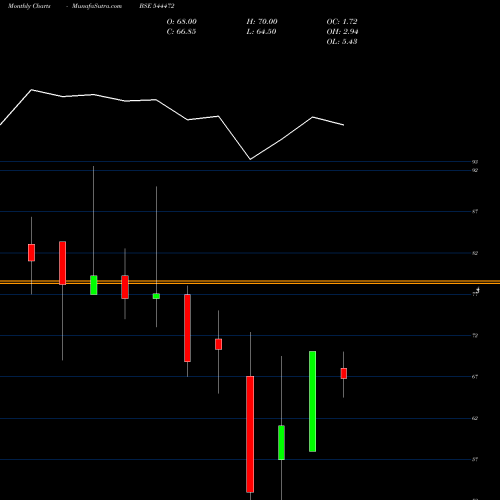500x500 pixels.
Task: Click the 62 price axis label
Action: click(475, 418)
